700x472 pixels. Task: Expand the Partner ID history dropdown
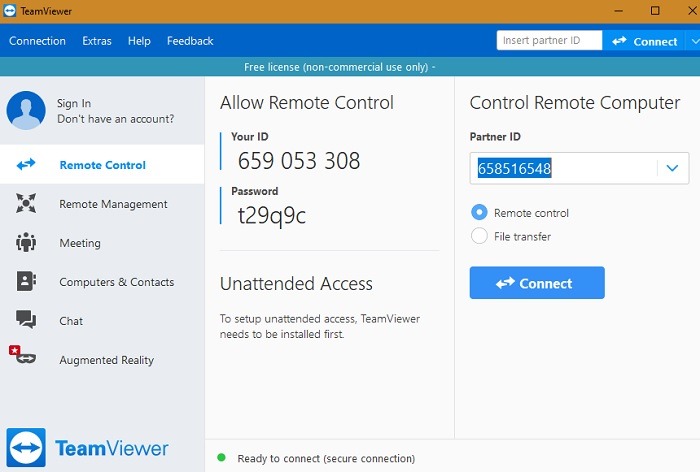tap(672, 168)
